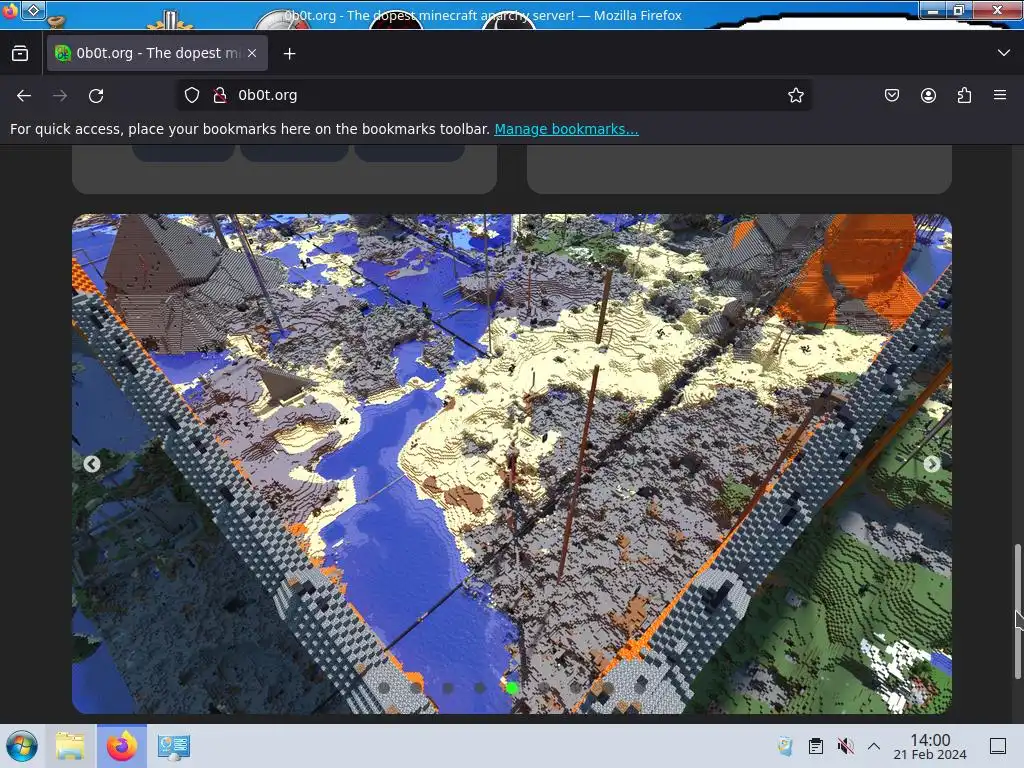Show previous carousel image with left arrow
The width and height of the screenshot is (1024, 768).
(x=91, y=464)
